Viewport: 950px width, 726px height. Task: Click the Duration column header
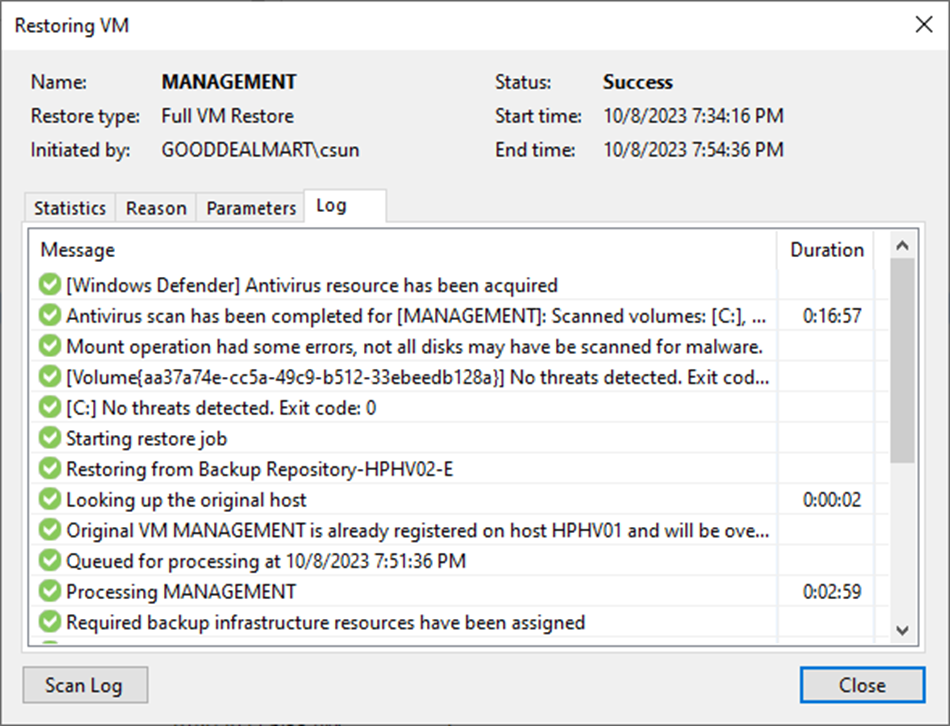(x=827, y=250)
